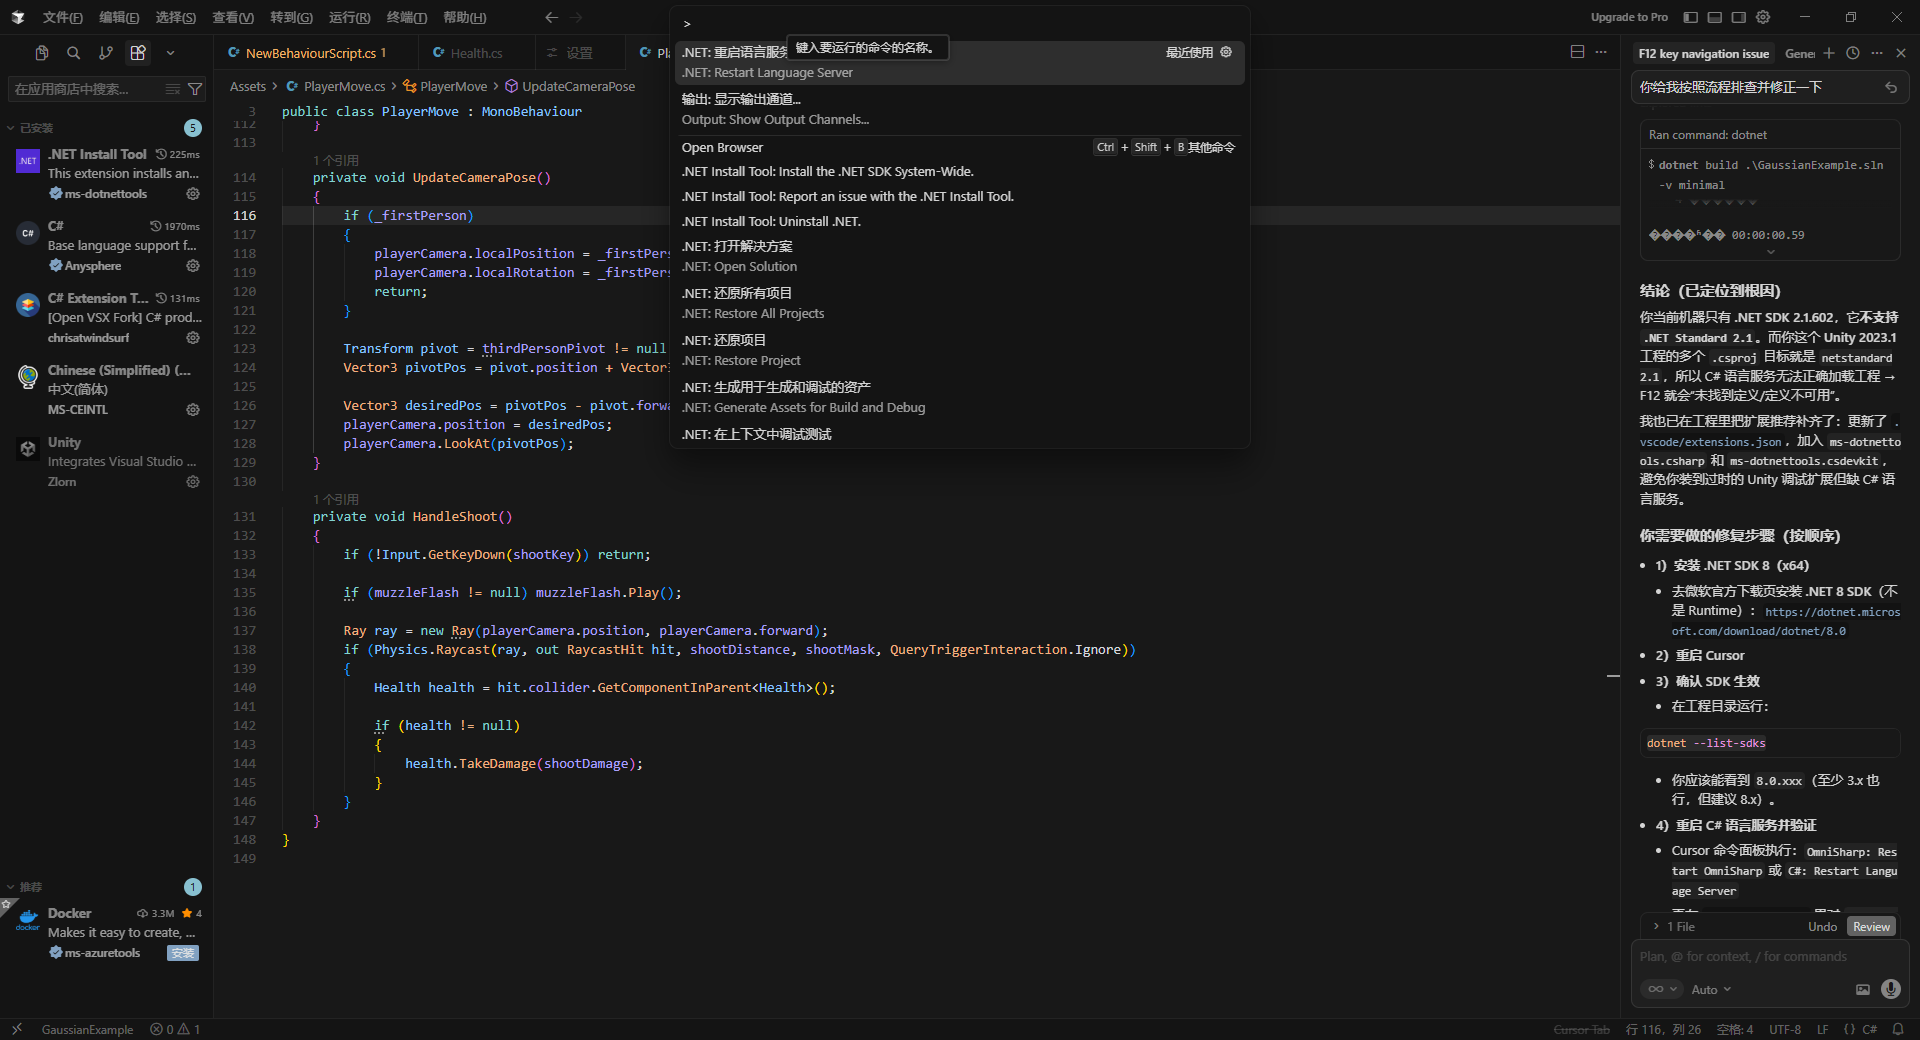Viewport: 1920px width, 1040px height.
Task: Expand the dotnet command output chevron
Action: [x=1771, y=252]
